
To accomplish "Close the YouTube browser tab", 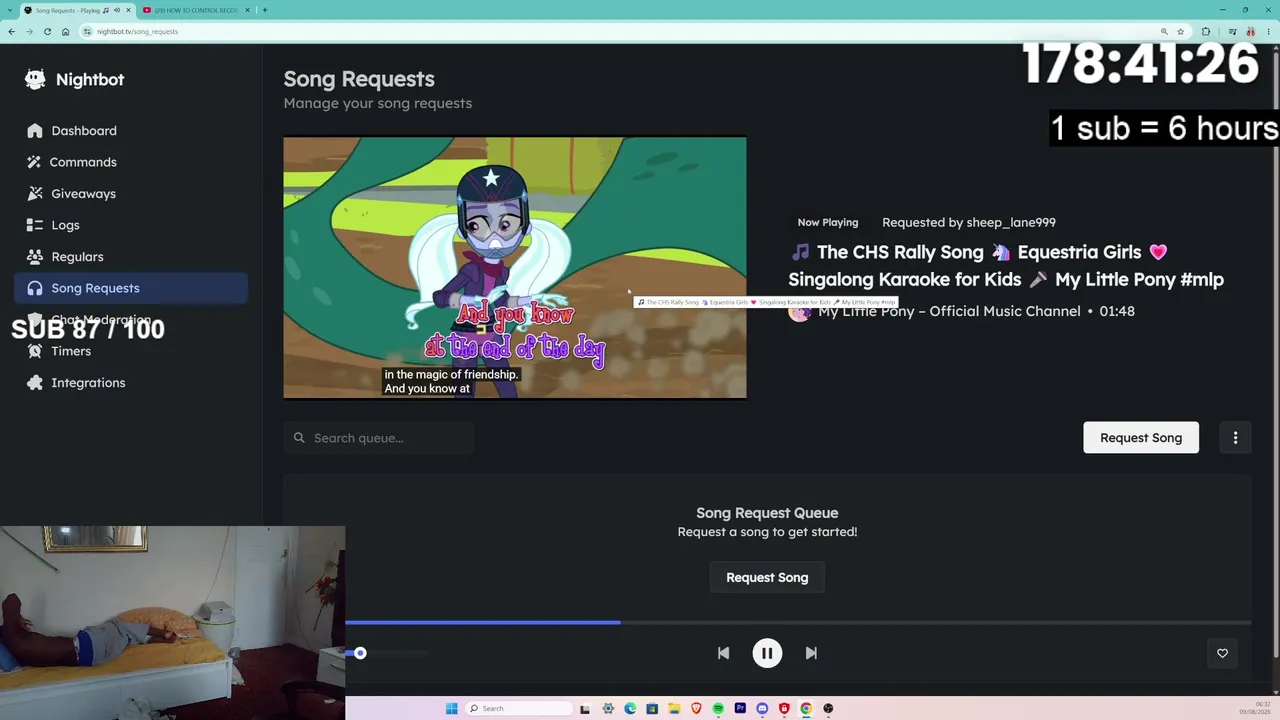I will pyautogui.click(x=248, y=10).
